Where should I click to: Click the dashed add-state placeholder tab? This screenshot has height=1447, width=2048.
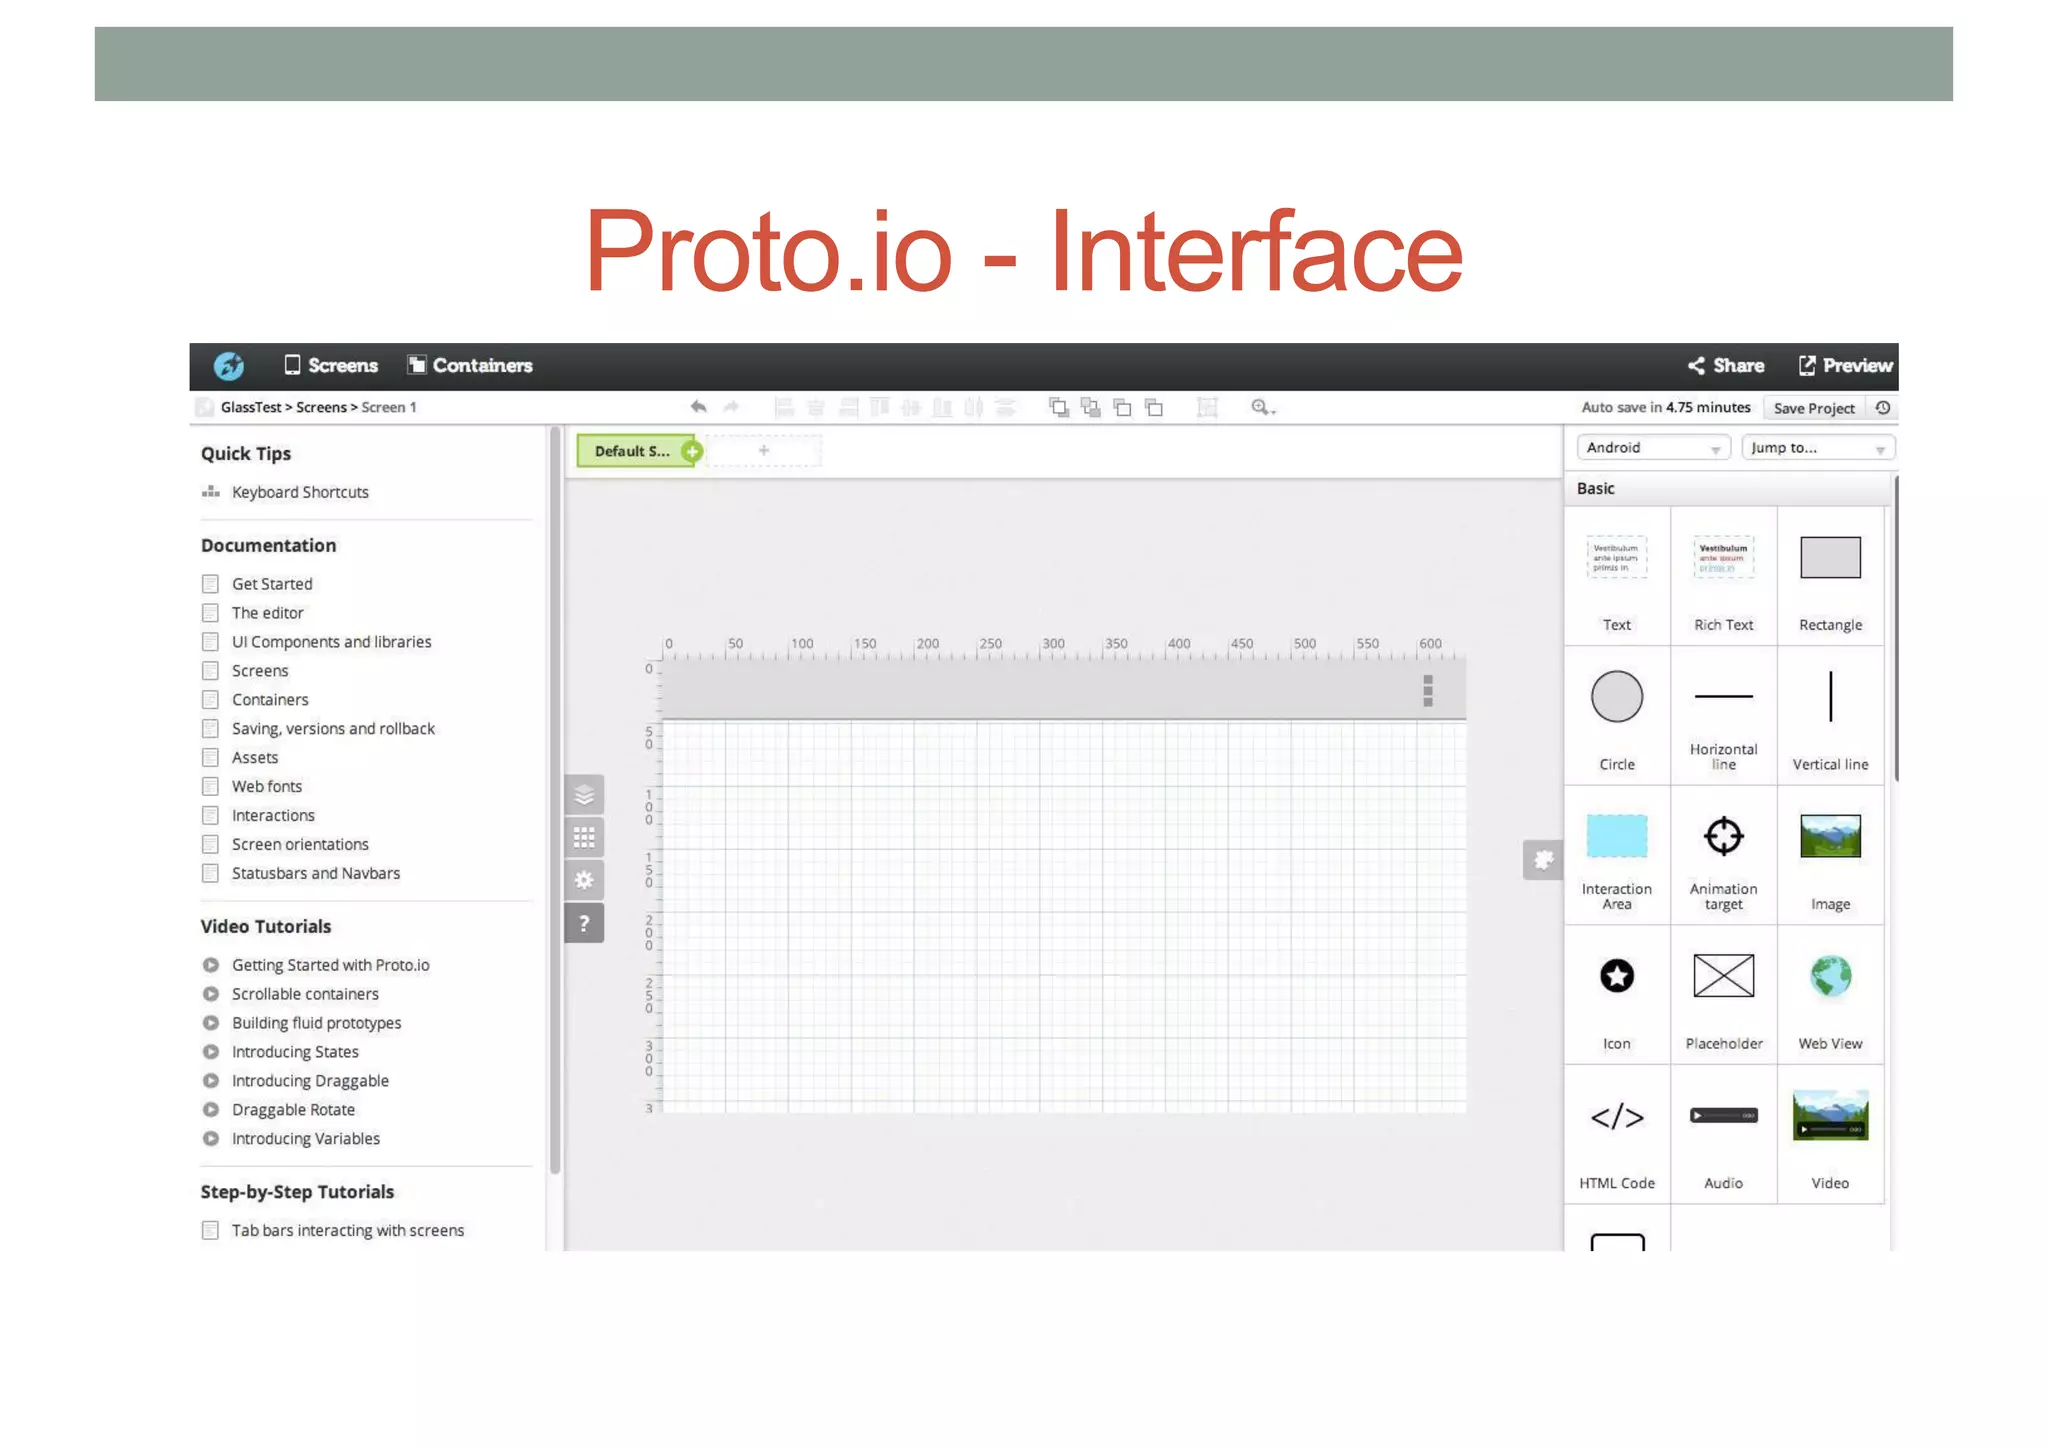click(x=764, y=451)
